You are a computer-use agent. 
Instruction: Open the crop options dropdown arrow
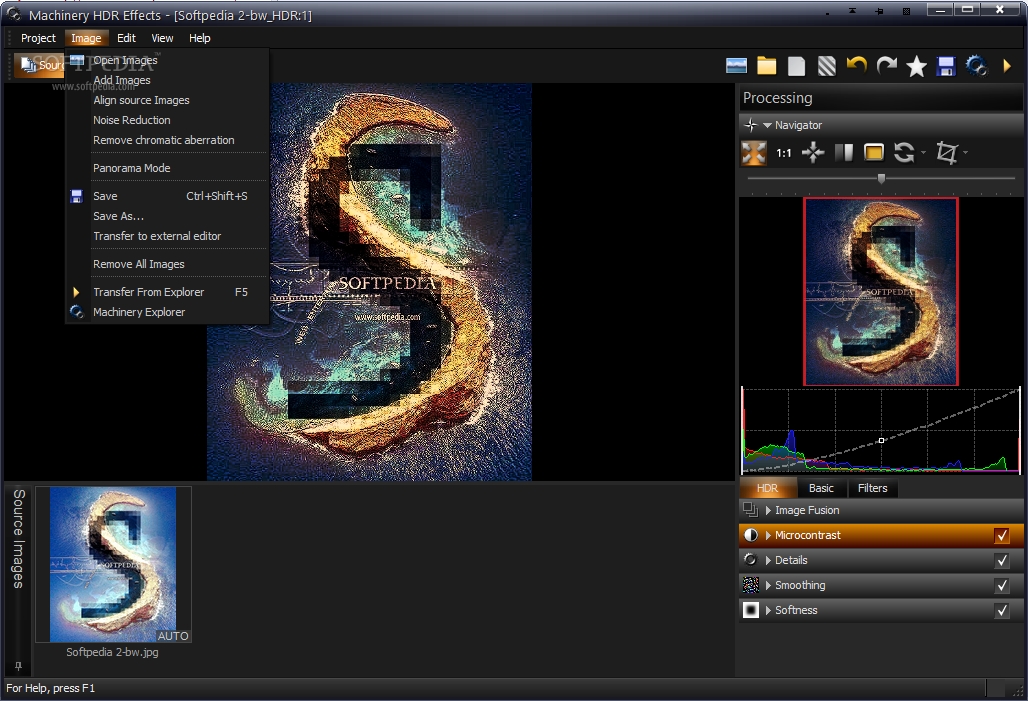(965, 153)
